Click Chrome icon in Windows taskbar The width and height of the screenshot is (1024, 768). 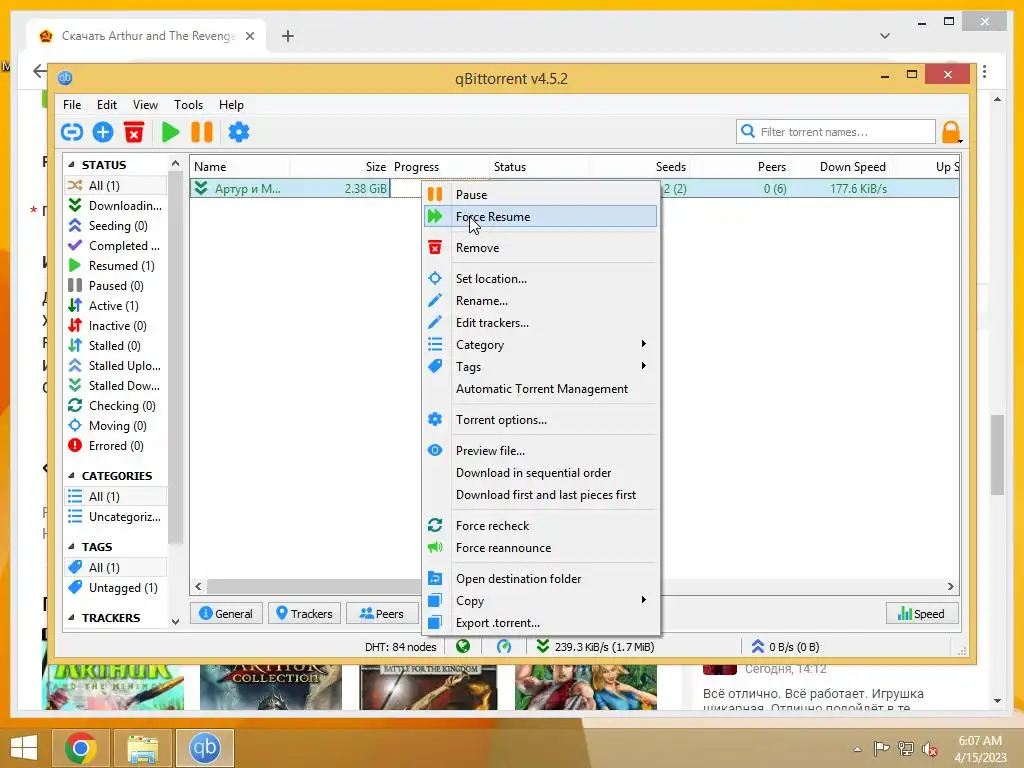click(81, 748)
